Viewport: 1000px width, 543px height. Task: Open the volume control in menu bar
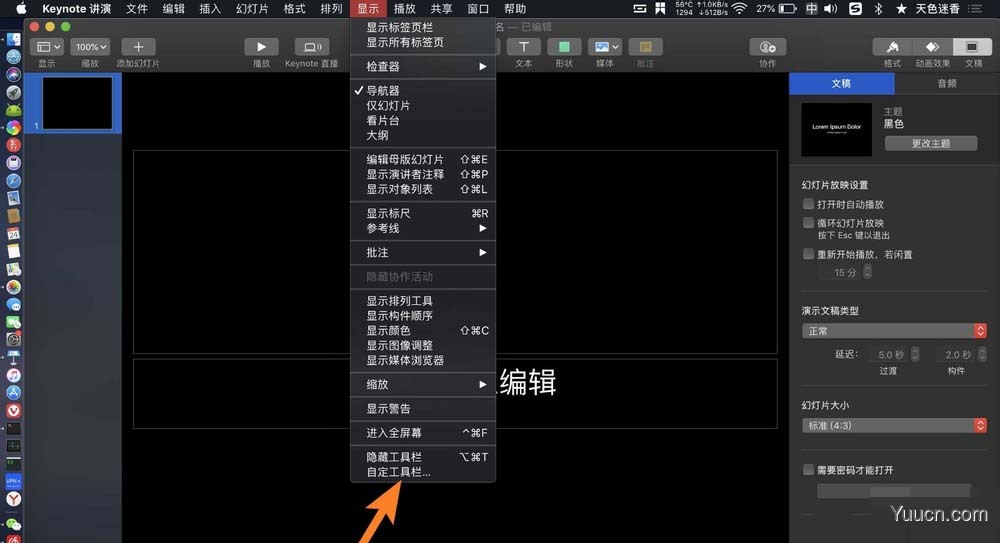pyautogui.click(x=830, y=8)
